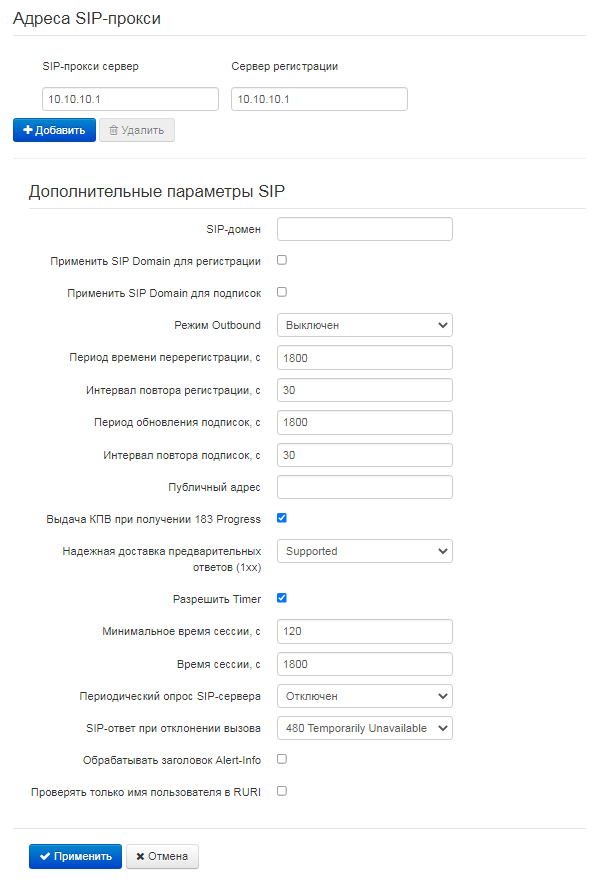Focus the SIP-домен text field
The image size is (604, 886).
click(x=364, y=229)
